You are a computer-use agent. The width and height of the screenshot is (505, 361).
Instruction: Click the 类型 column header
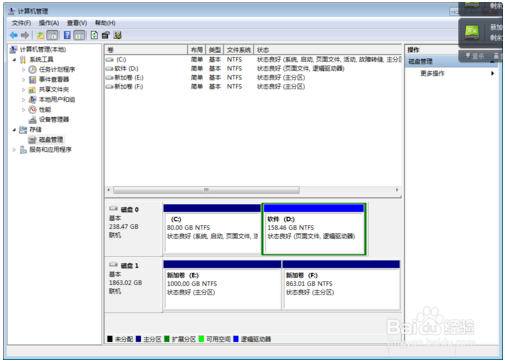pyautogui.click(x=215, y=50)
